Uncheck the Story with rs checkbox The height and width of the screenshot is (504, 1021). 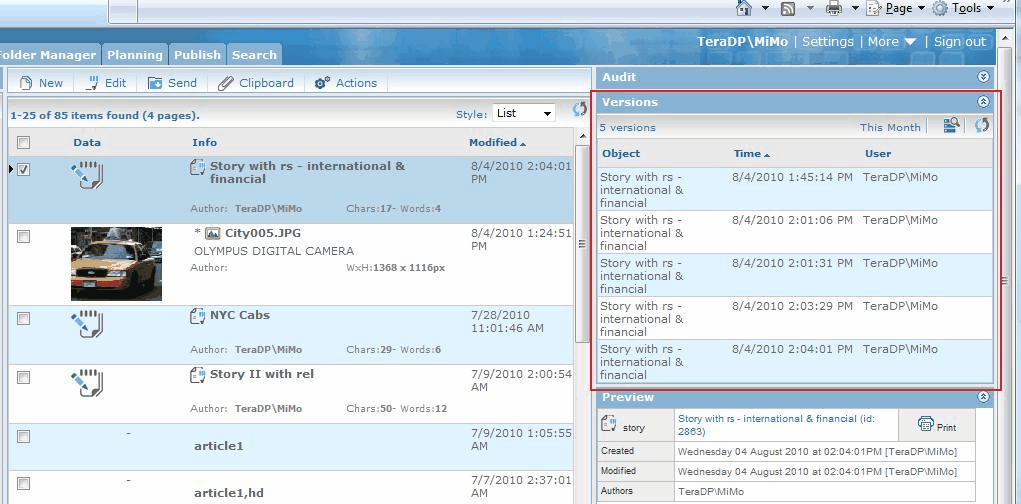[x=24, y=170]
